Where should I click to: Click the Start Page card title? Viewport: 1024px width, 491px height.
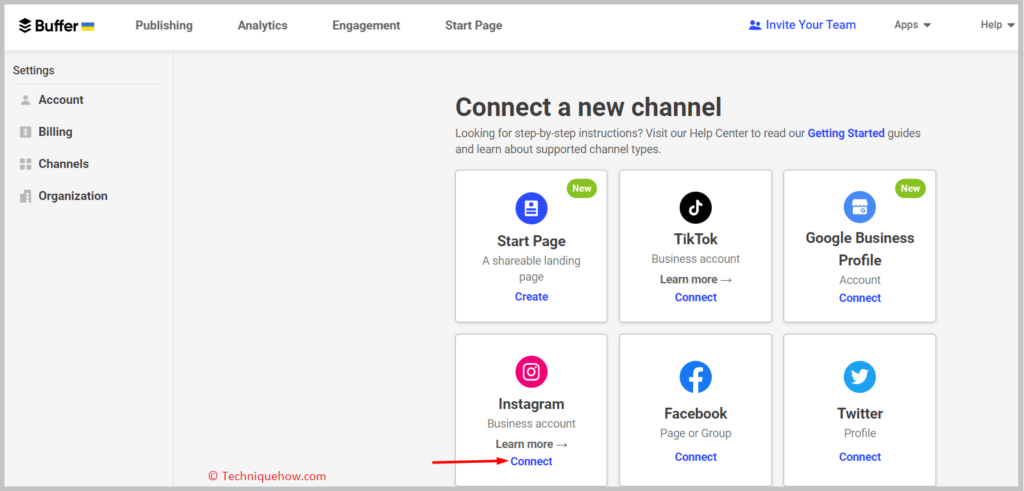531,241
